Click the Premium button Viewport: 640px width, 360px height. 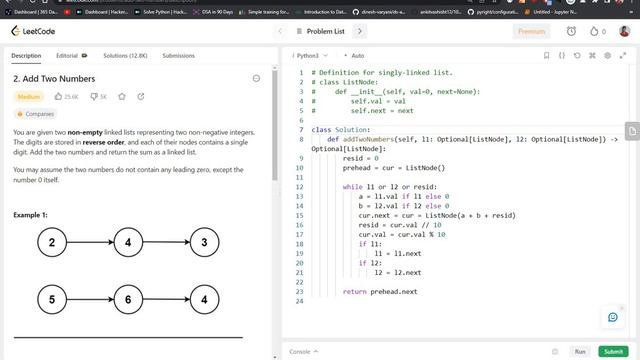point(531,31)
